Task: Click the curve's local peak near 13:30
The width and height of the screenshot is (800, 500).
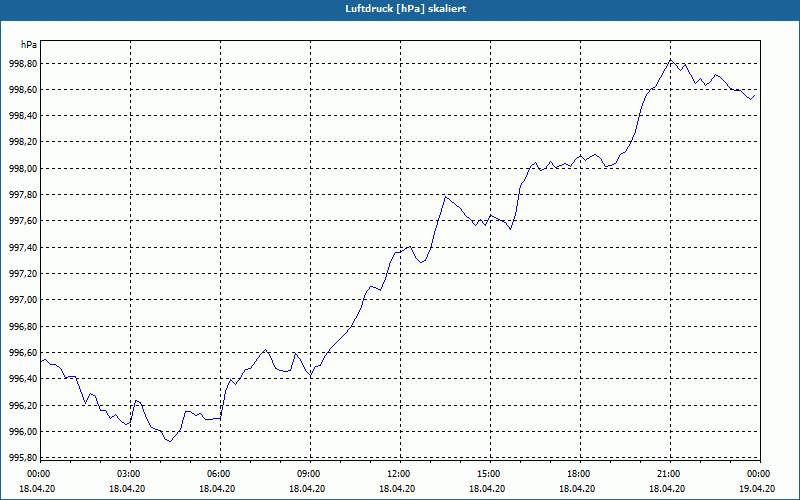Action: [x=445, y=196]
